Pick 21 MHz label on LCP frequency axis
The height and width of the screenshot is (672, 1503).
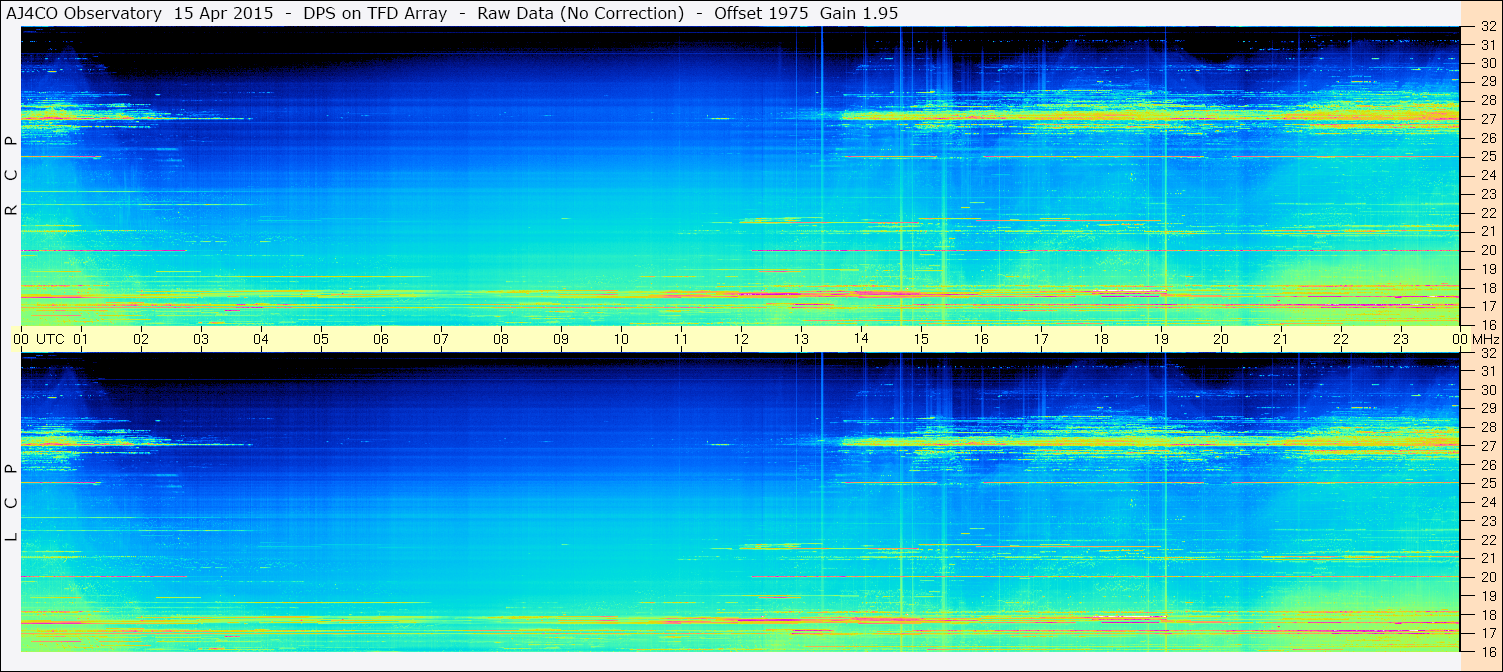click(x=1487, y=558)
